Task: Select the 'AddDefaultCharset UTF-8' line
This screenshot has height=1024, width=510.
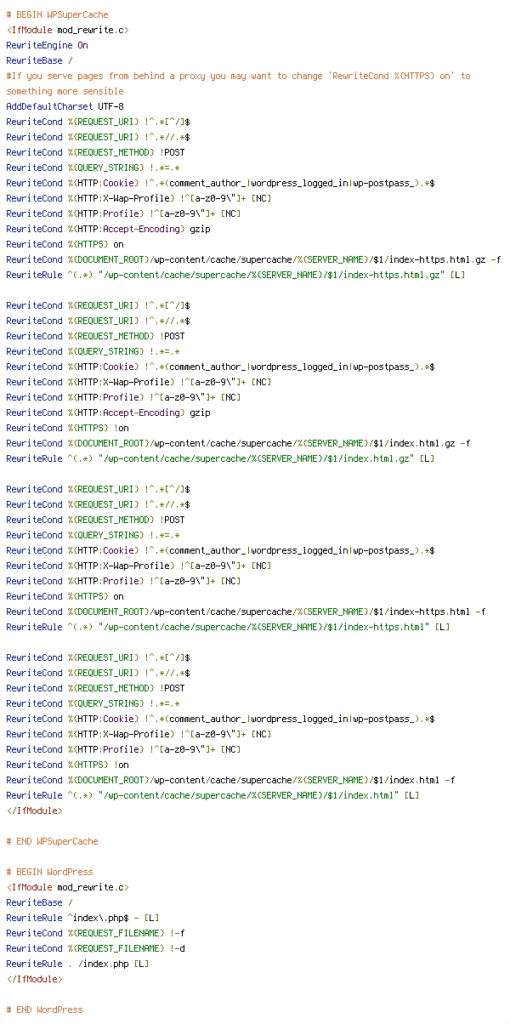Action: (x=65, y=106)
